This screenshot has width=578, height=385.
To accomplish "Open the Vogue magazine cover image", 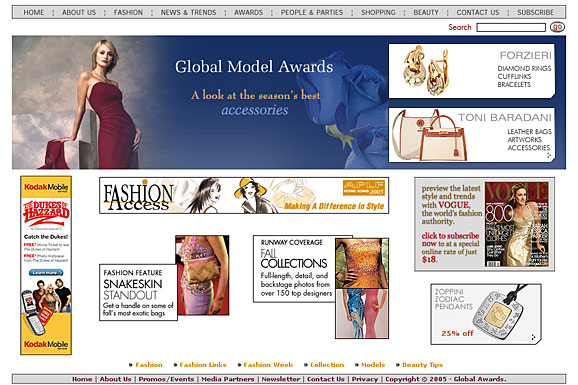I will pos(516,224).
